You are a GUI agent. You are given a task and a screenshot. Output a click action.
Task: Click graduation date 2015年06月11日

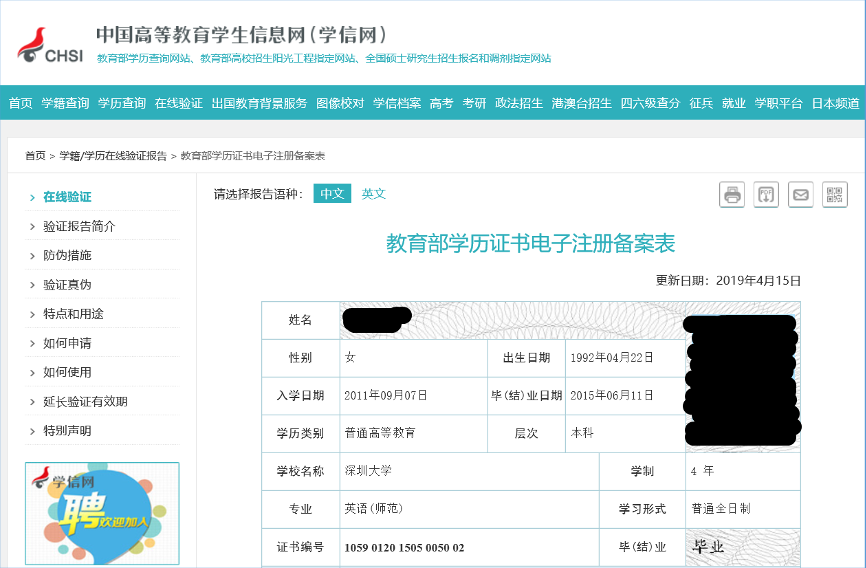pos(612,396)
